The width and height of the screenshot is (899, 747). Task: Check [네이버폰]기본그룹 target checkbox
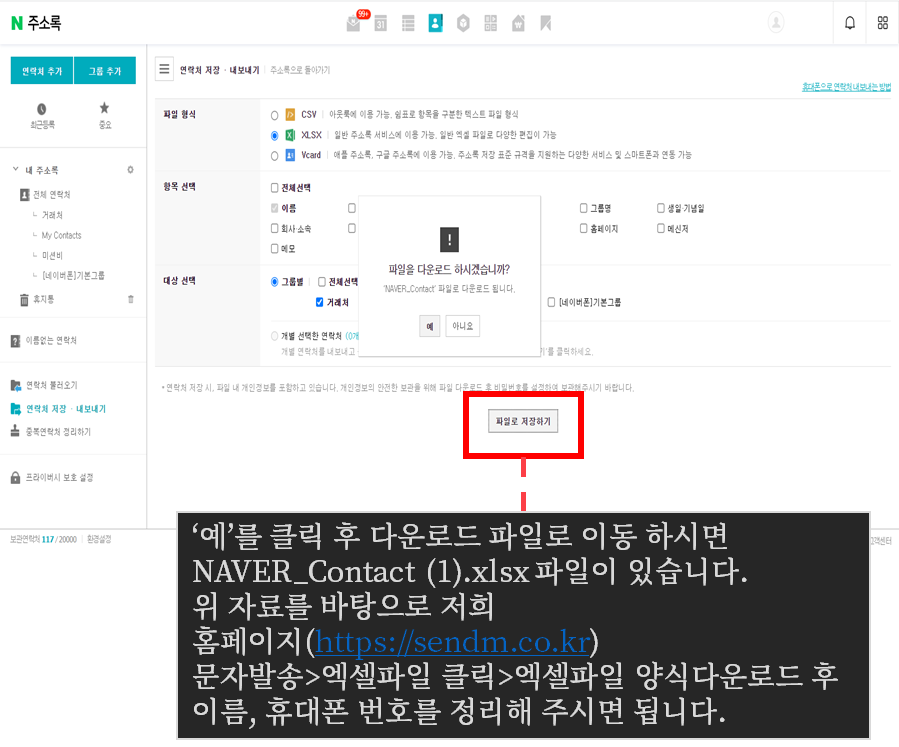[552, 302]
